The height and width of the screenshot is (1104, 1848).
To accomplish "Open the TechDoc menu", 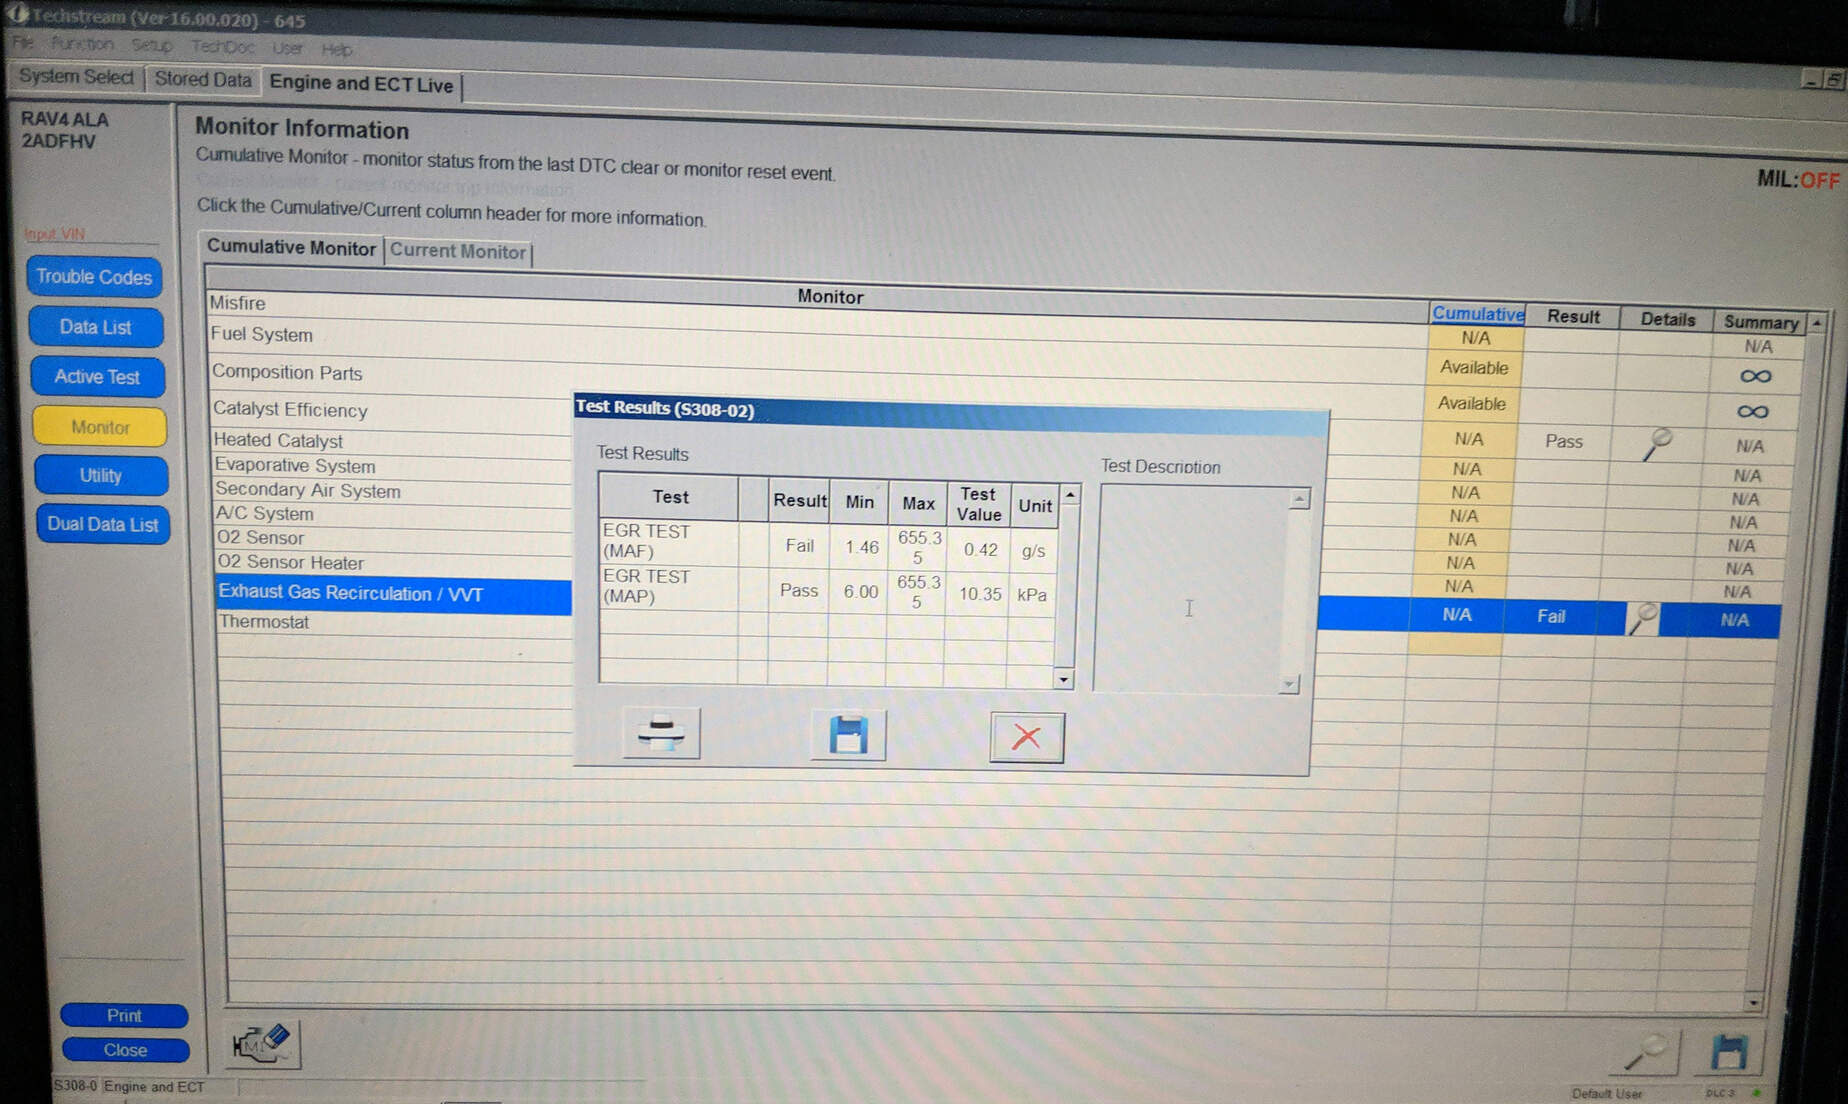I will (x=222, y=47).
